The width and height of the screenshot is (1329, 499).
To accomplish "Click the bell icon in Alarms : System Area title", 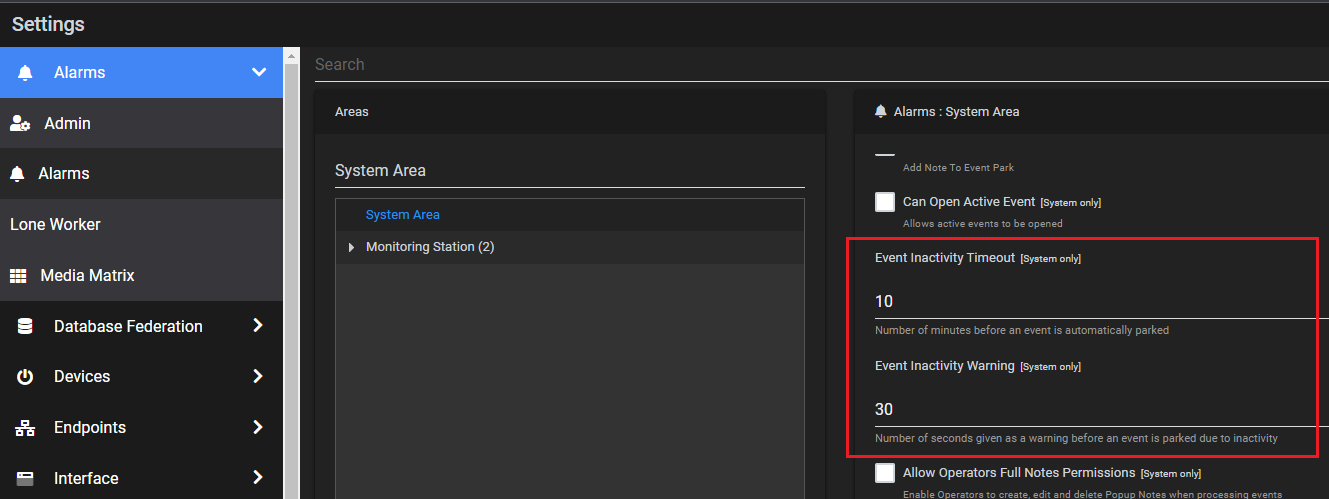I will click(881, 111).
